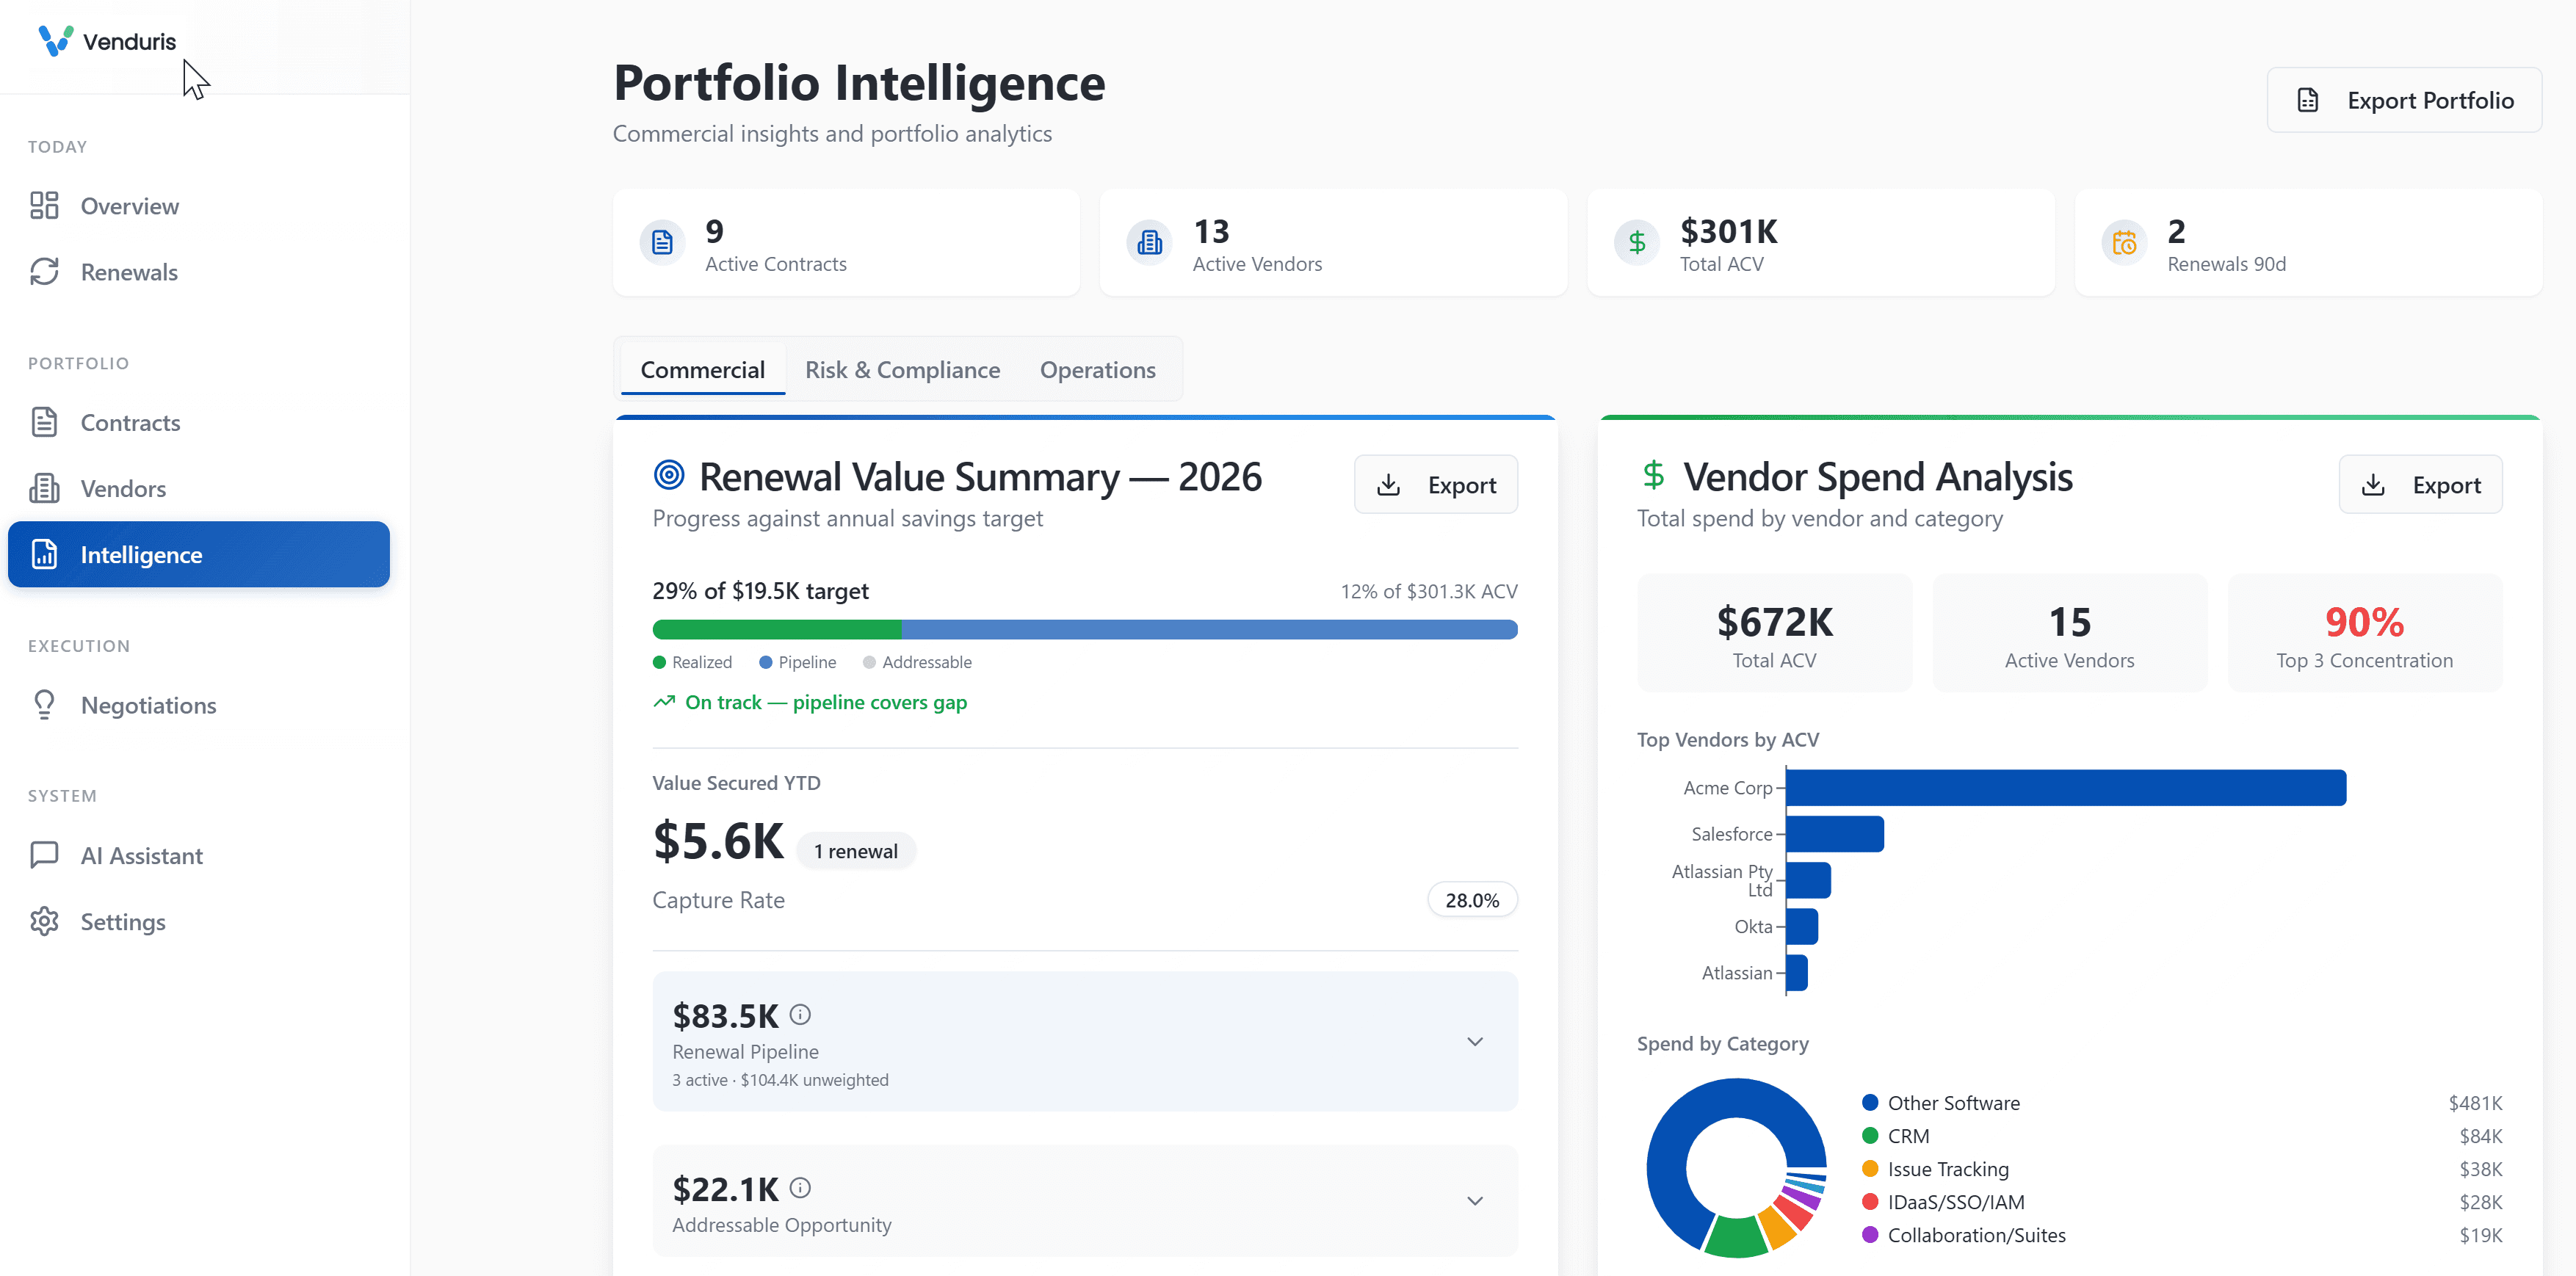
Task: Expand the Renewal Pipeline card chevron
Action: coord(1474,1042)
